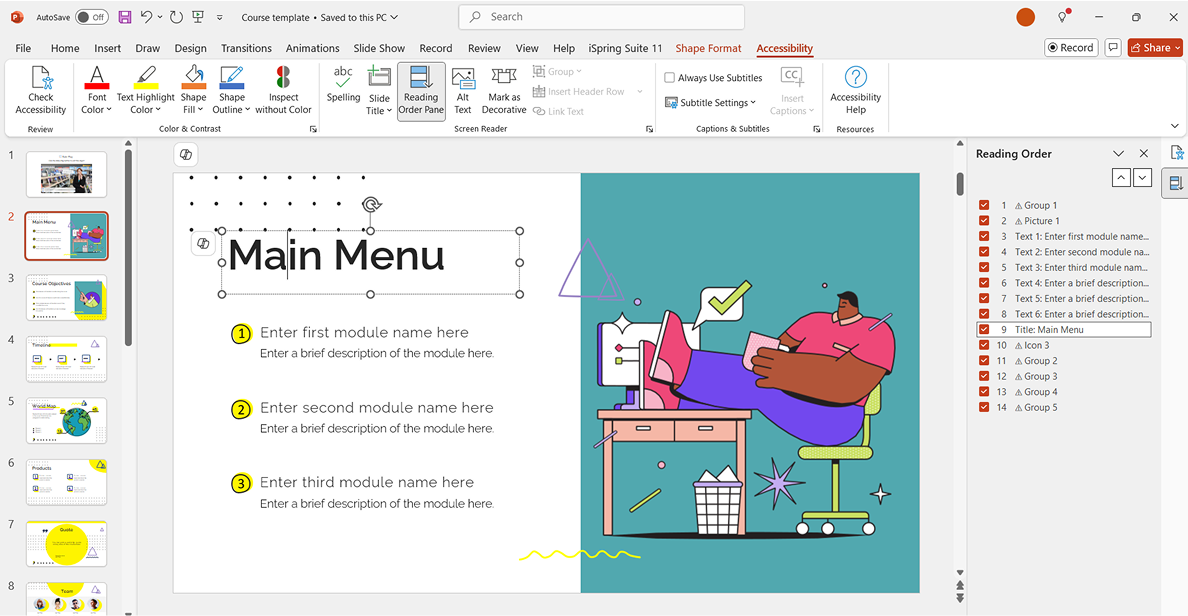This screenshot has width=1188, height=616.
Task: Uncheck the Title: Main Menu checkbox
Action: 983,330
